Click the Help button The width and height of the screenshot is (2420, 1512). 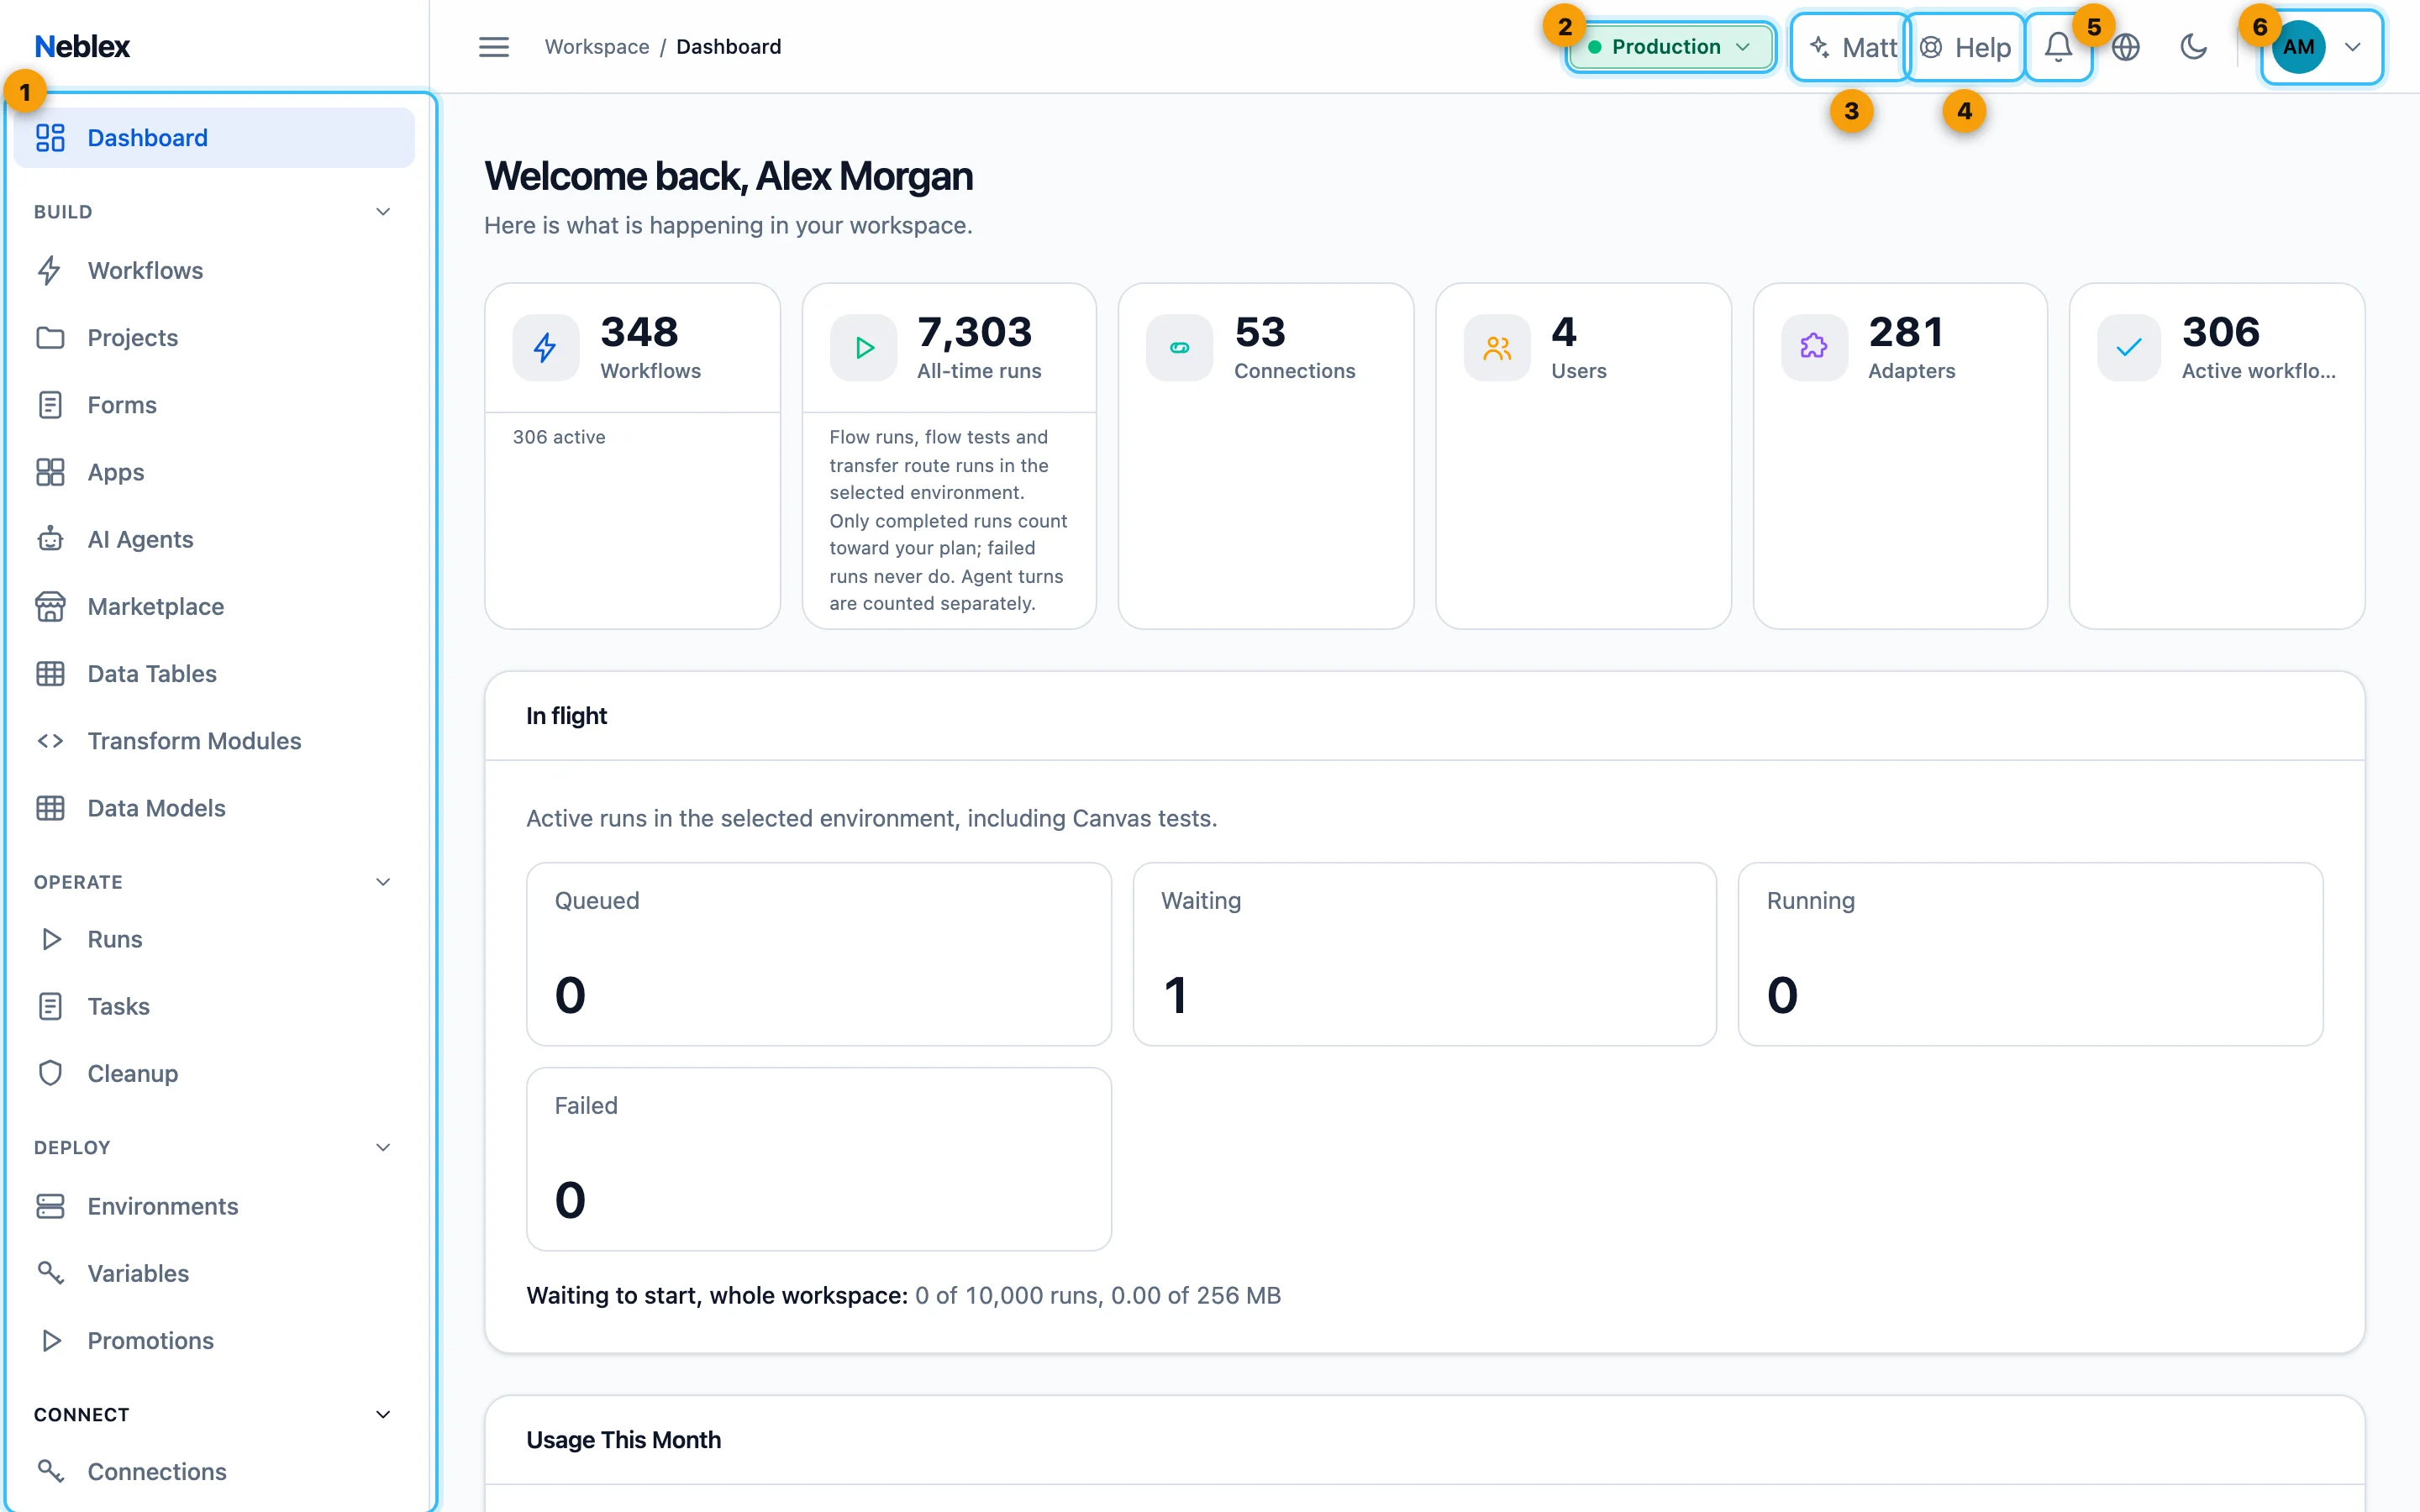pos(1965,47)
